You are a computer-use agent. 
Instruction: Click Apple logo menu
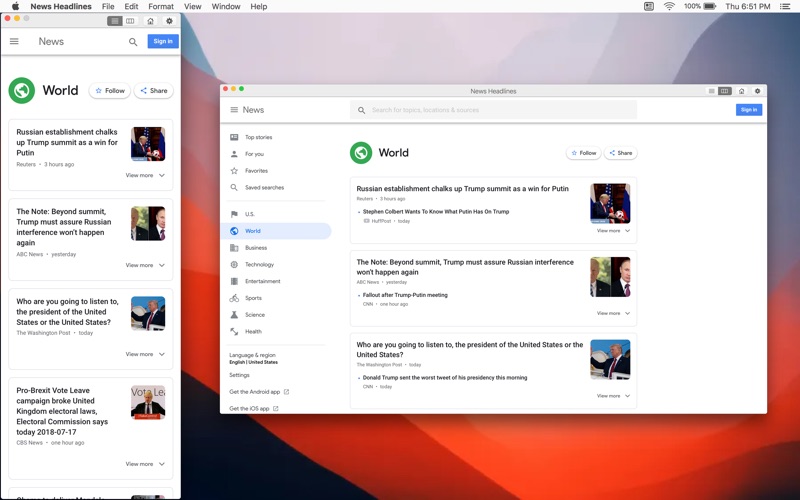pos(15,6)
